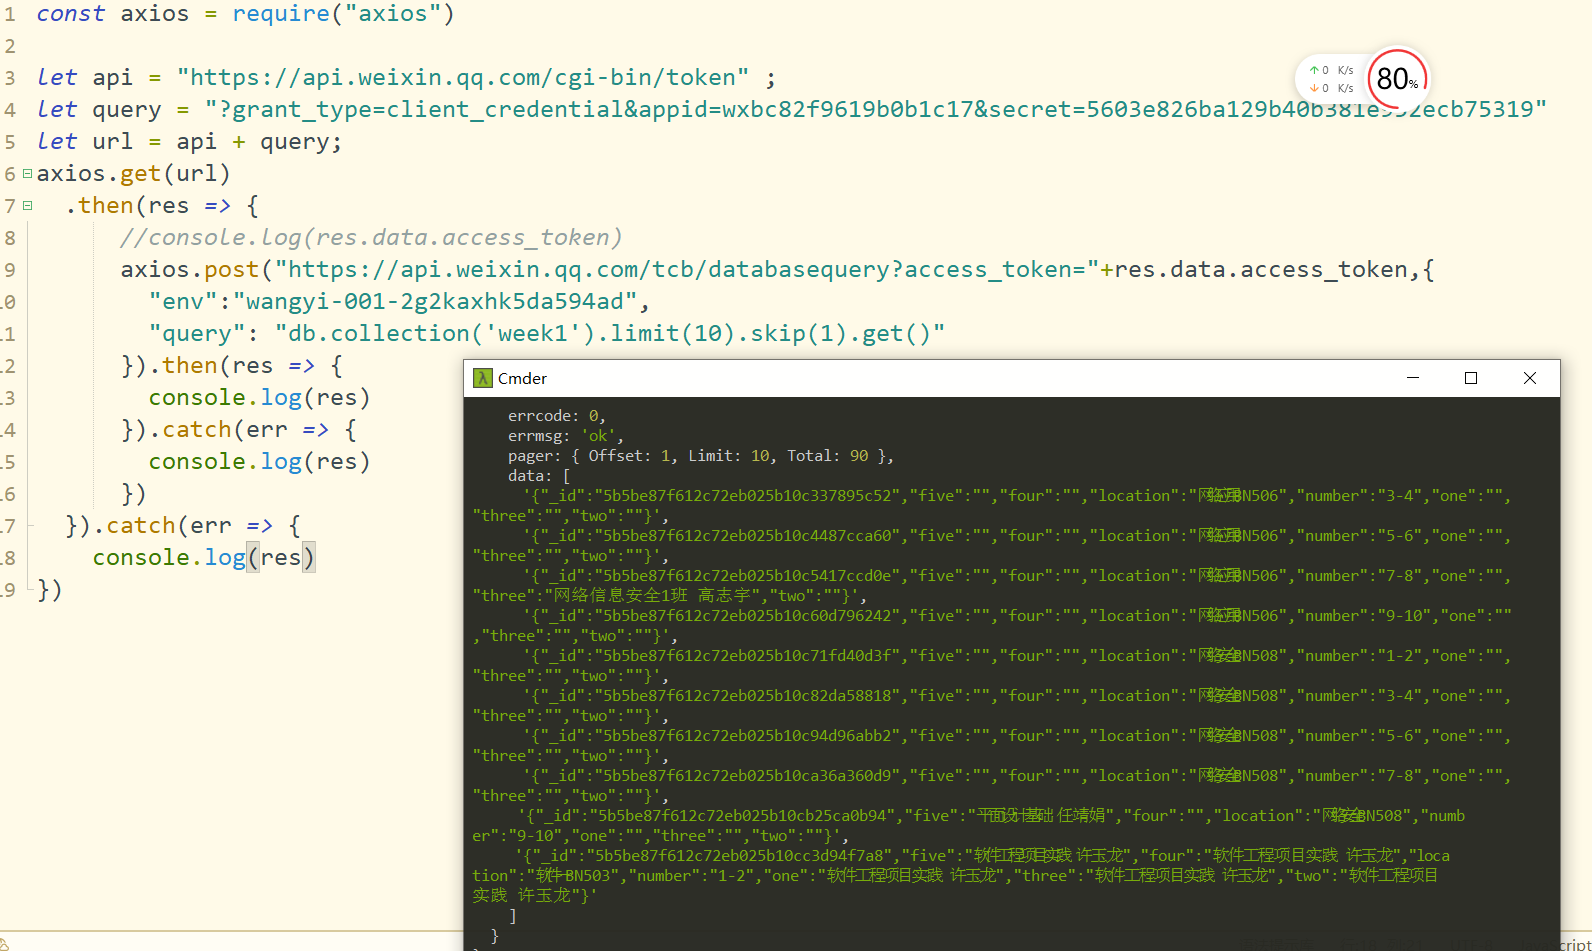The width and height of the screenshot is (1592, 951).
Task: Click "errmsg: 'ok'" in Cmder output
Action: tap(566, 436)
